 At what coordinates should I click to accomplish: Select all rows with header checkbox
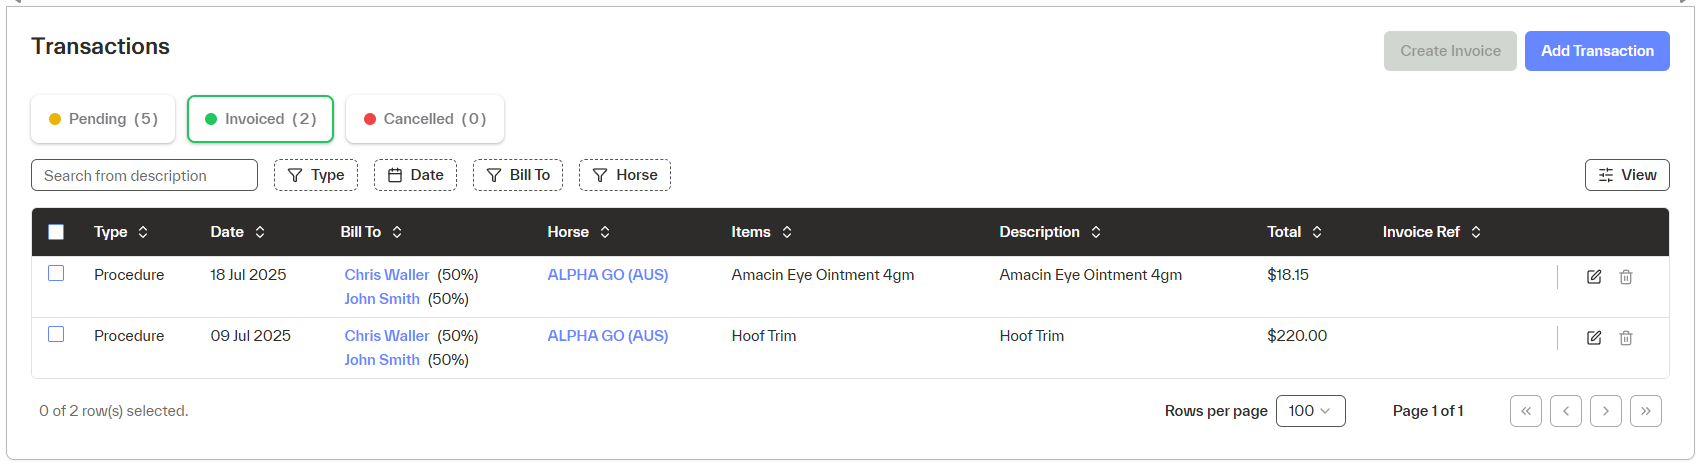(x=56, y=232)
